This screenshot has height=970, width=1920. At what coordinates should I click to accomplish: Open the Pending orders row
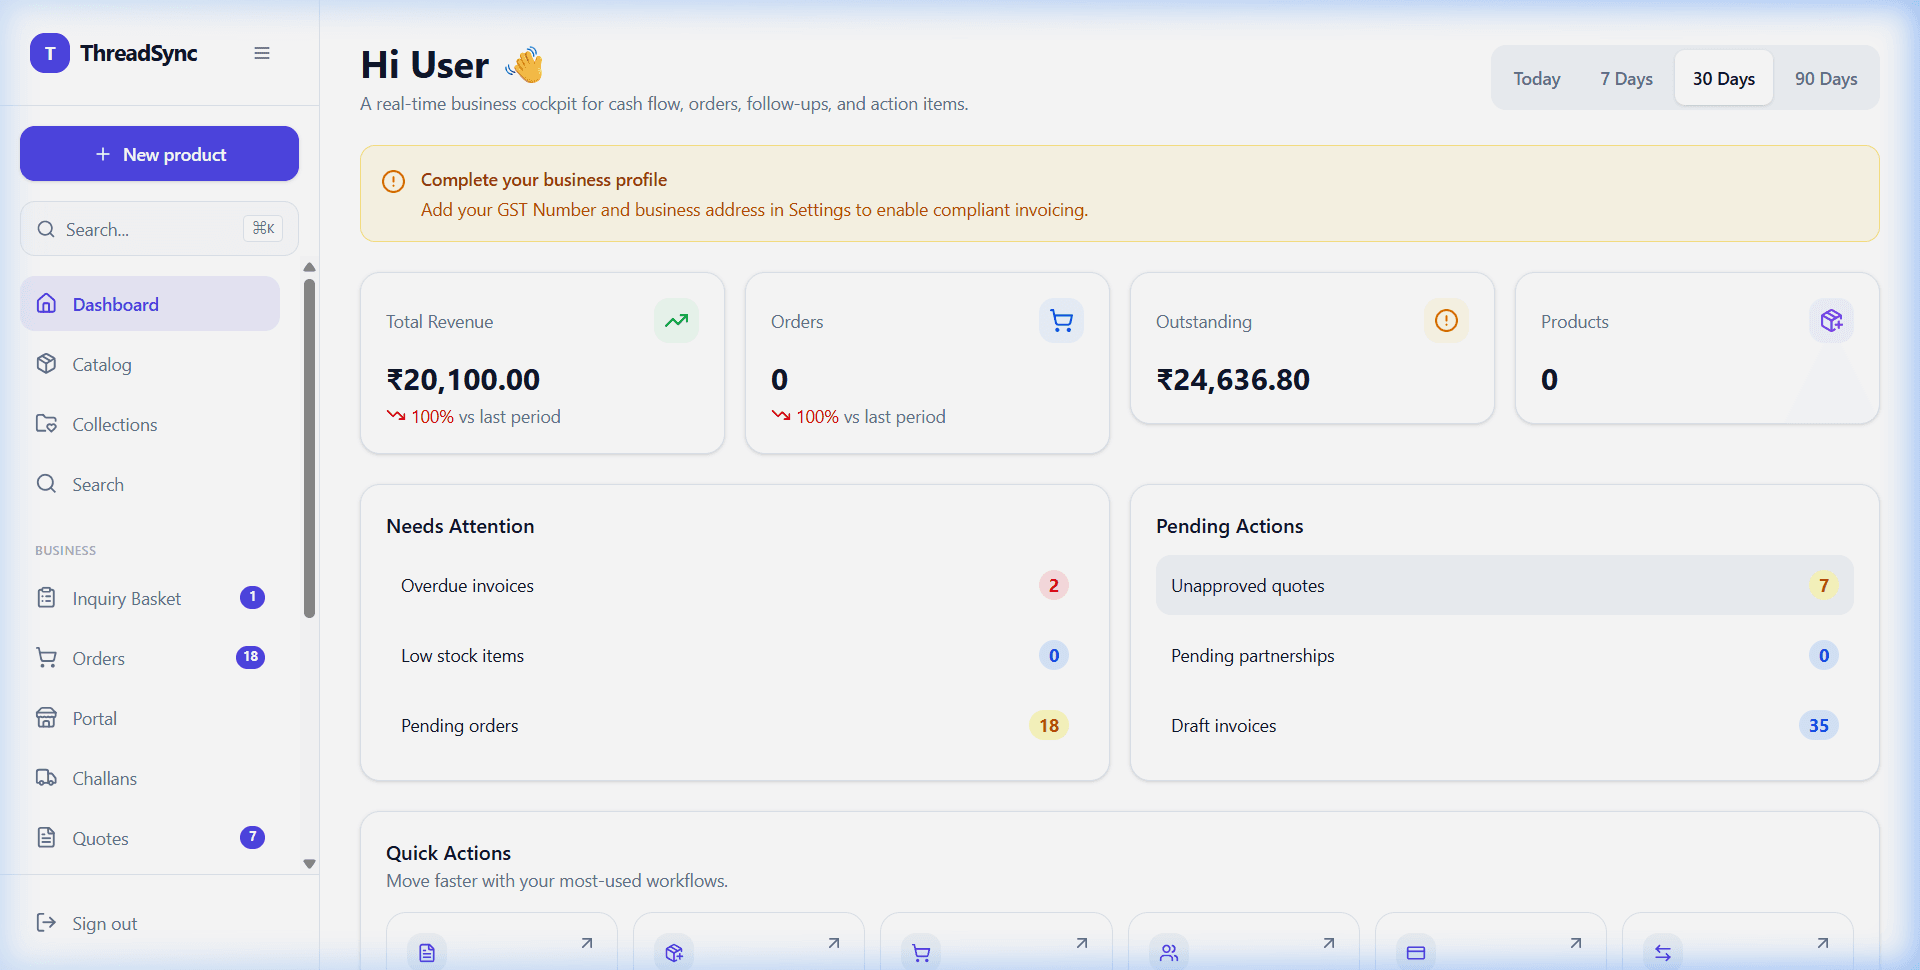(x=735, y=725)
